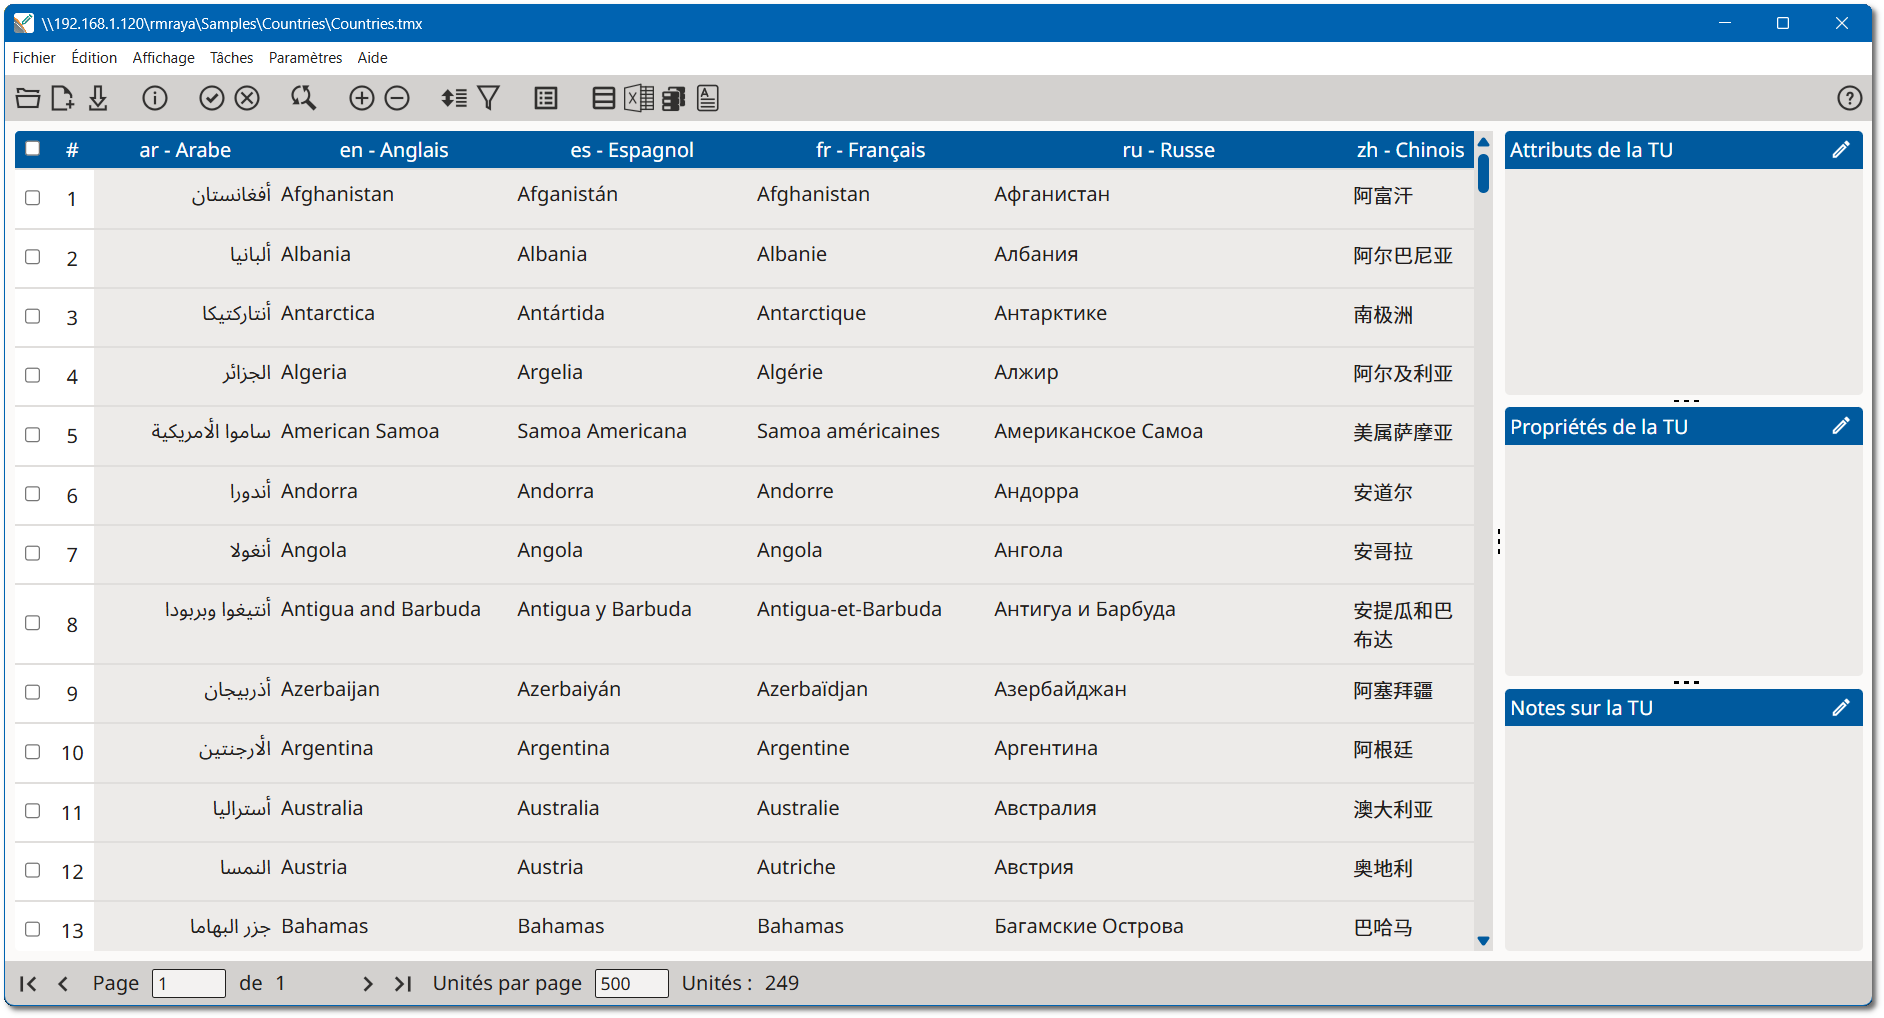
Task: Check the row 9 Azerbaijan checkbox
Action: coord(33,692)
